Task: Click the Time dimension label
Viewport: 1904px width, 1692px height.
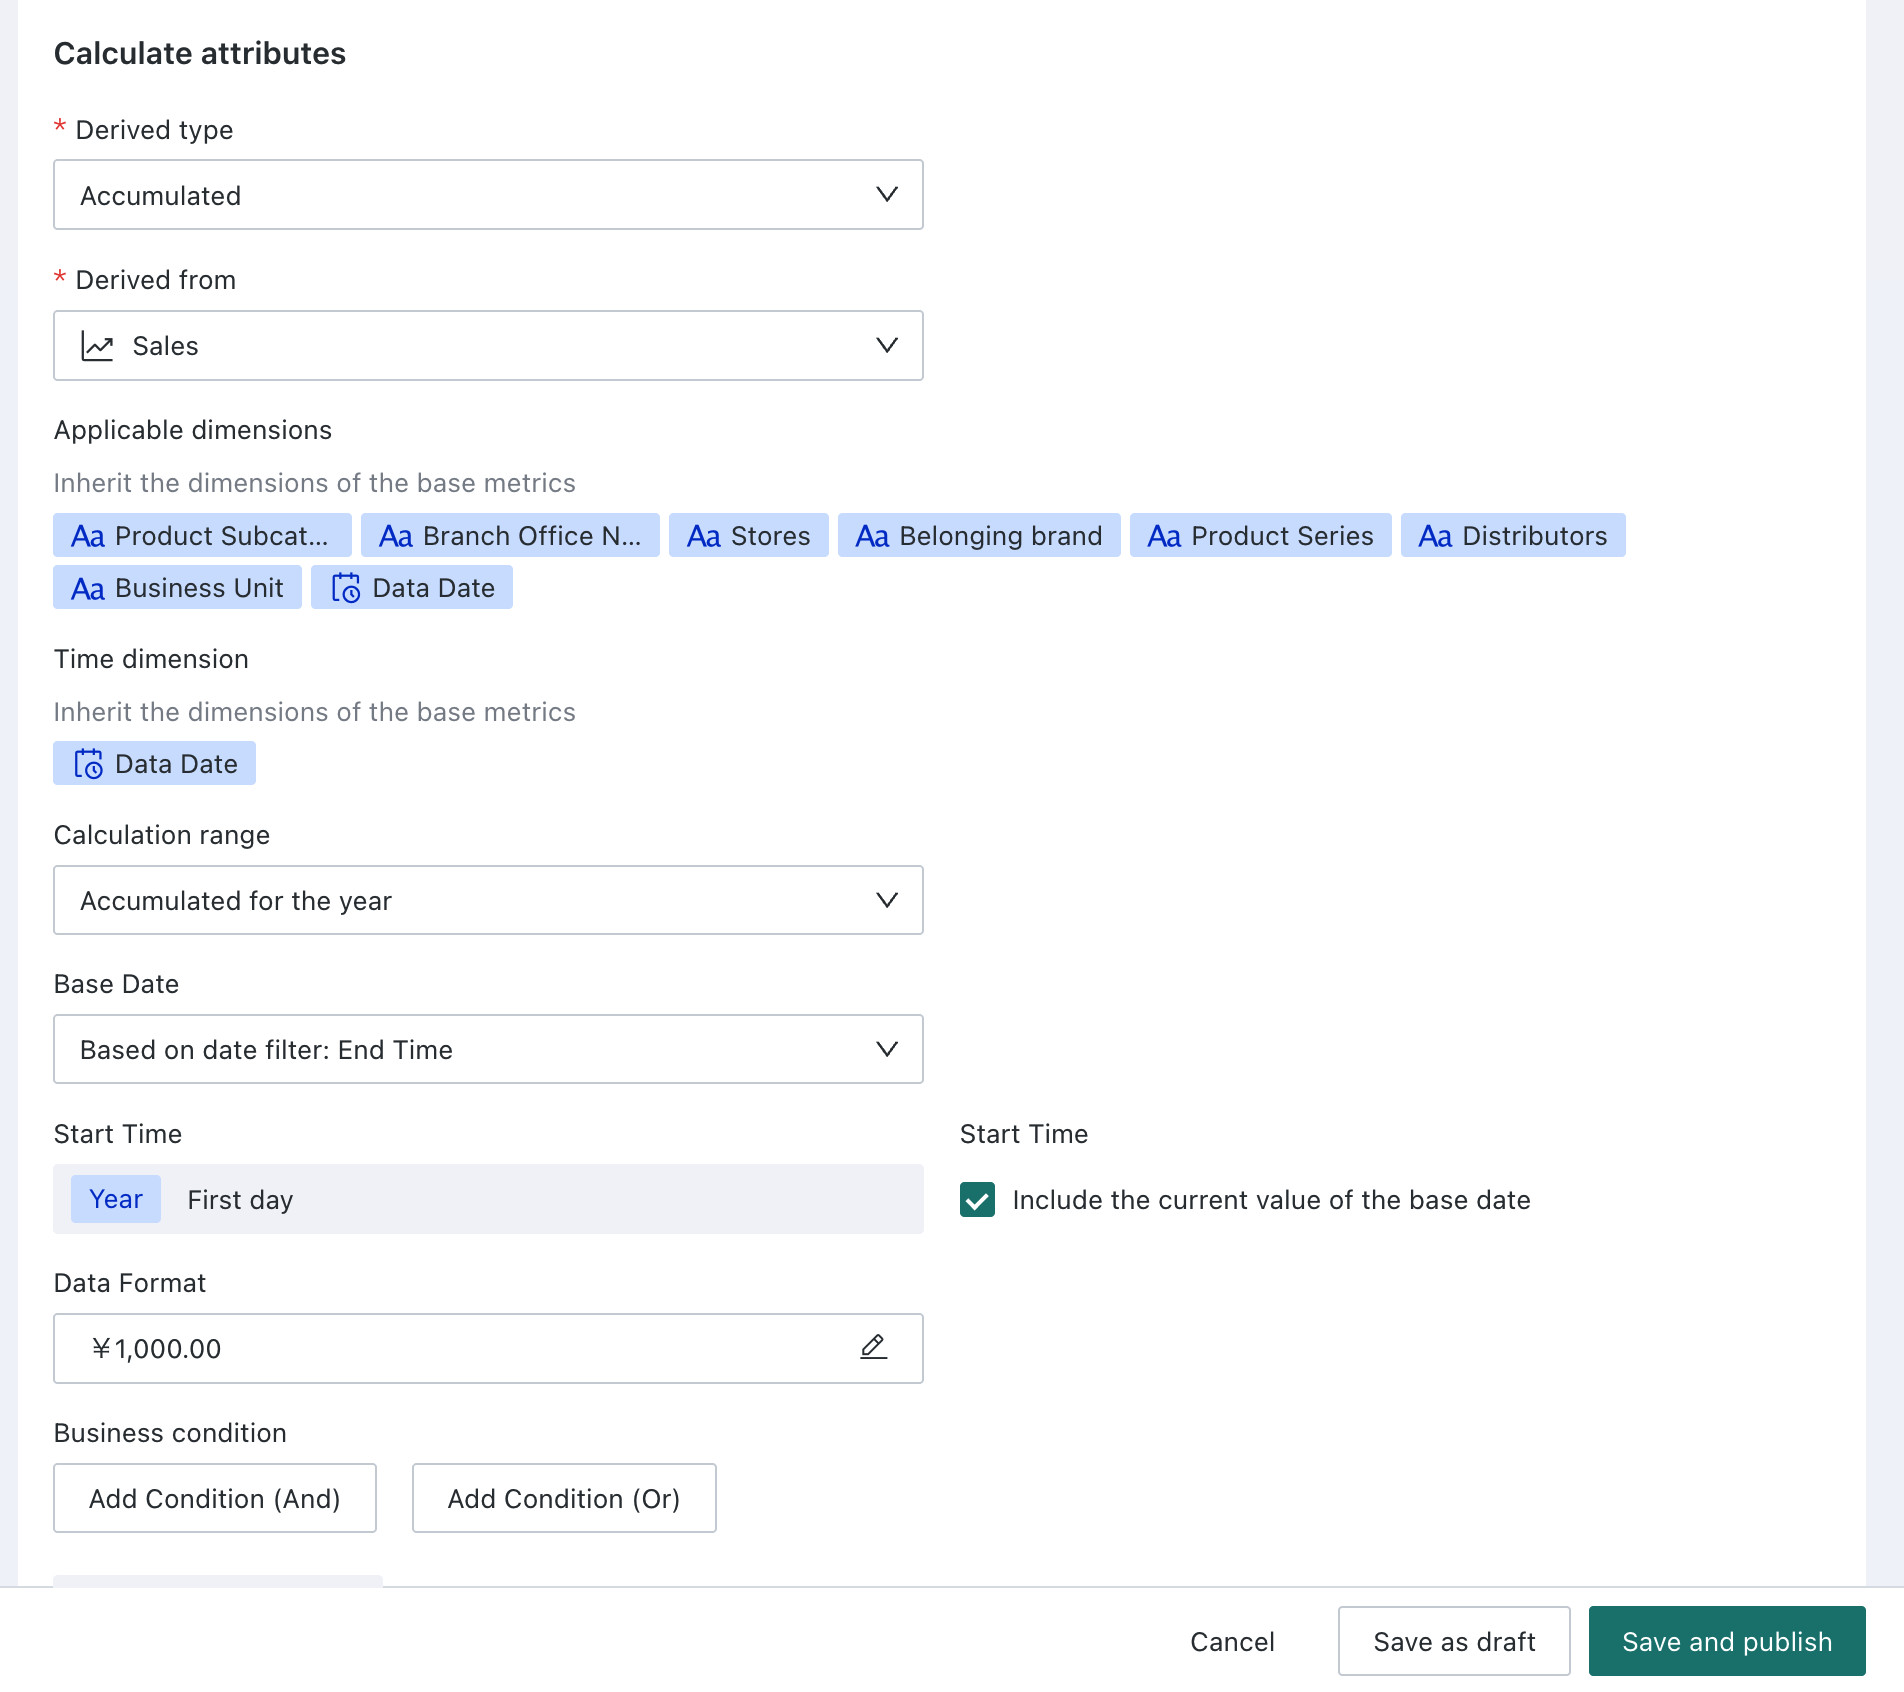Action: 151,659
